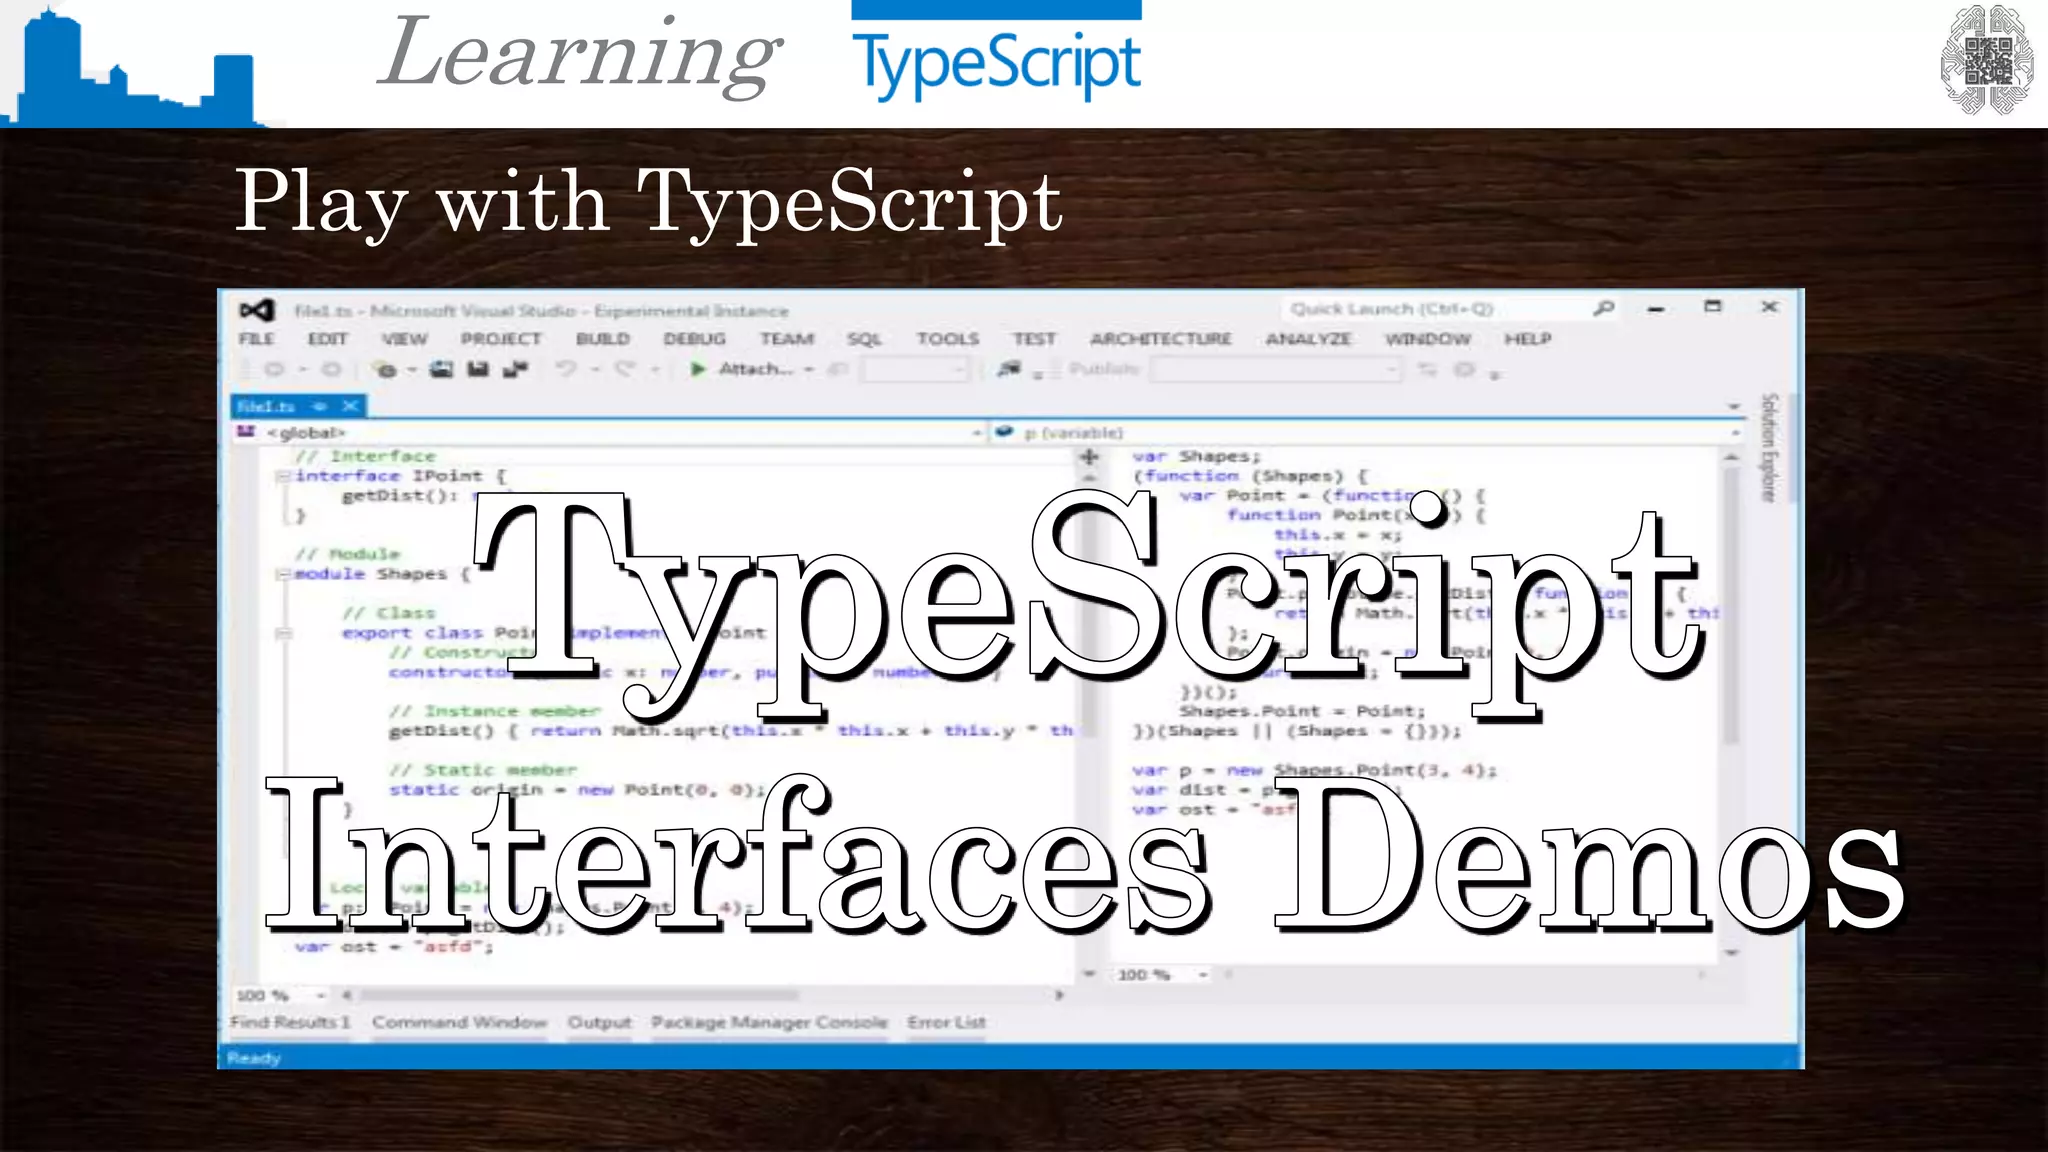Image resolution: width=2048 pixels, height=1152 pixels.
Task: Click the "// Static member" comment line
Action: pyautogui.click(x=484, y=770)
